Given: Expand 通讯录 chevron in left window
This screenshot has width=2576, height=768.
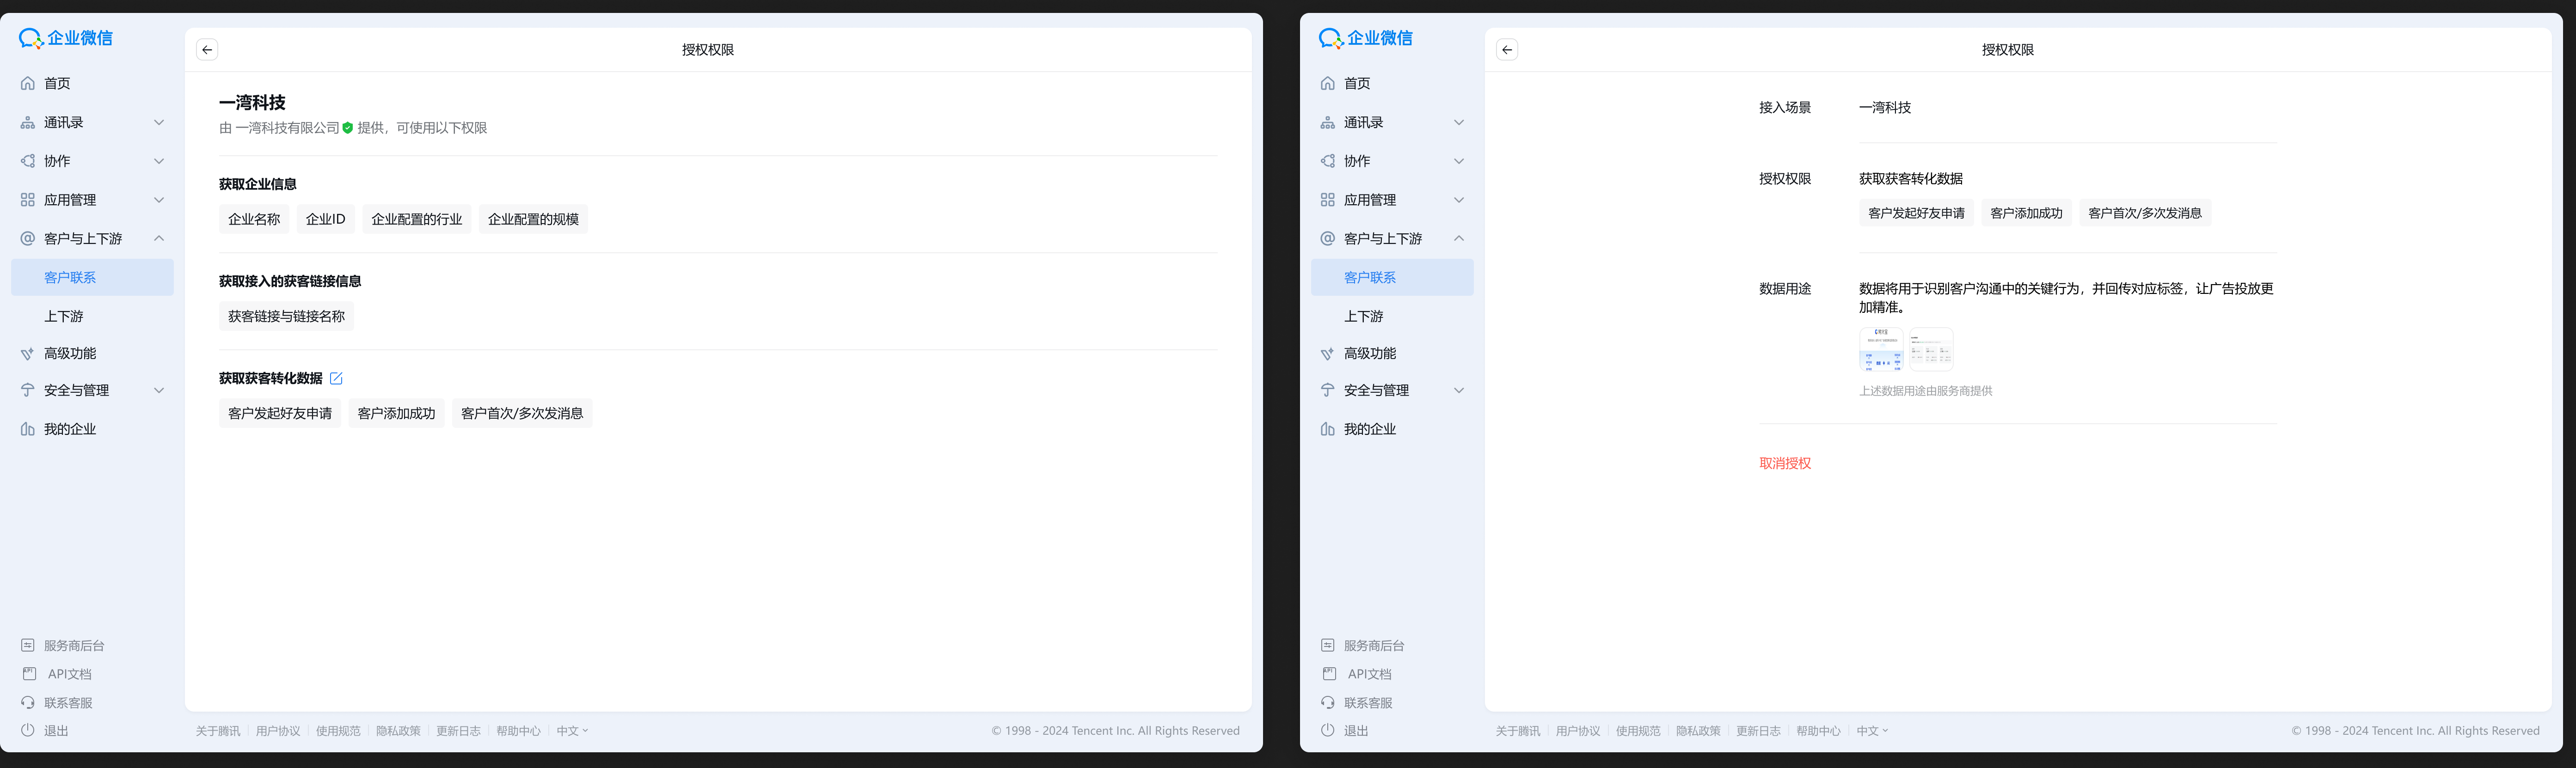Looking at the screenshot, I should point(159,122).
